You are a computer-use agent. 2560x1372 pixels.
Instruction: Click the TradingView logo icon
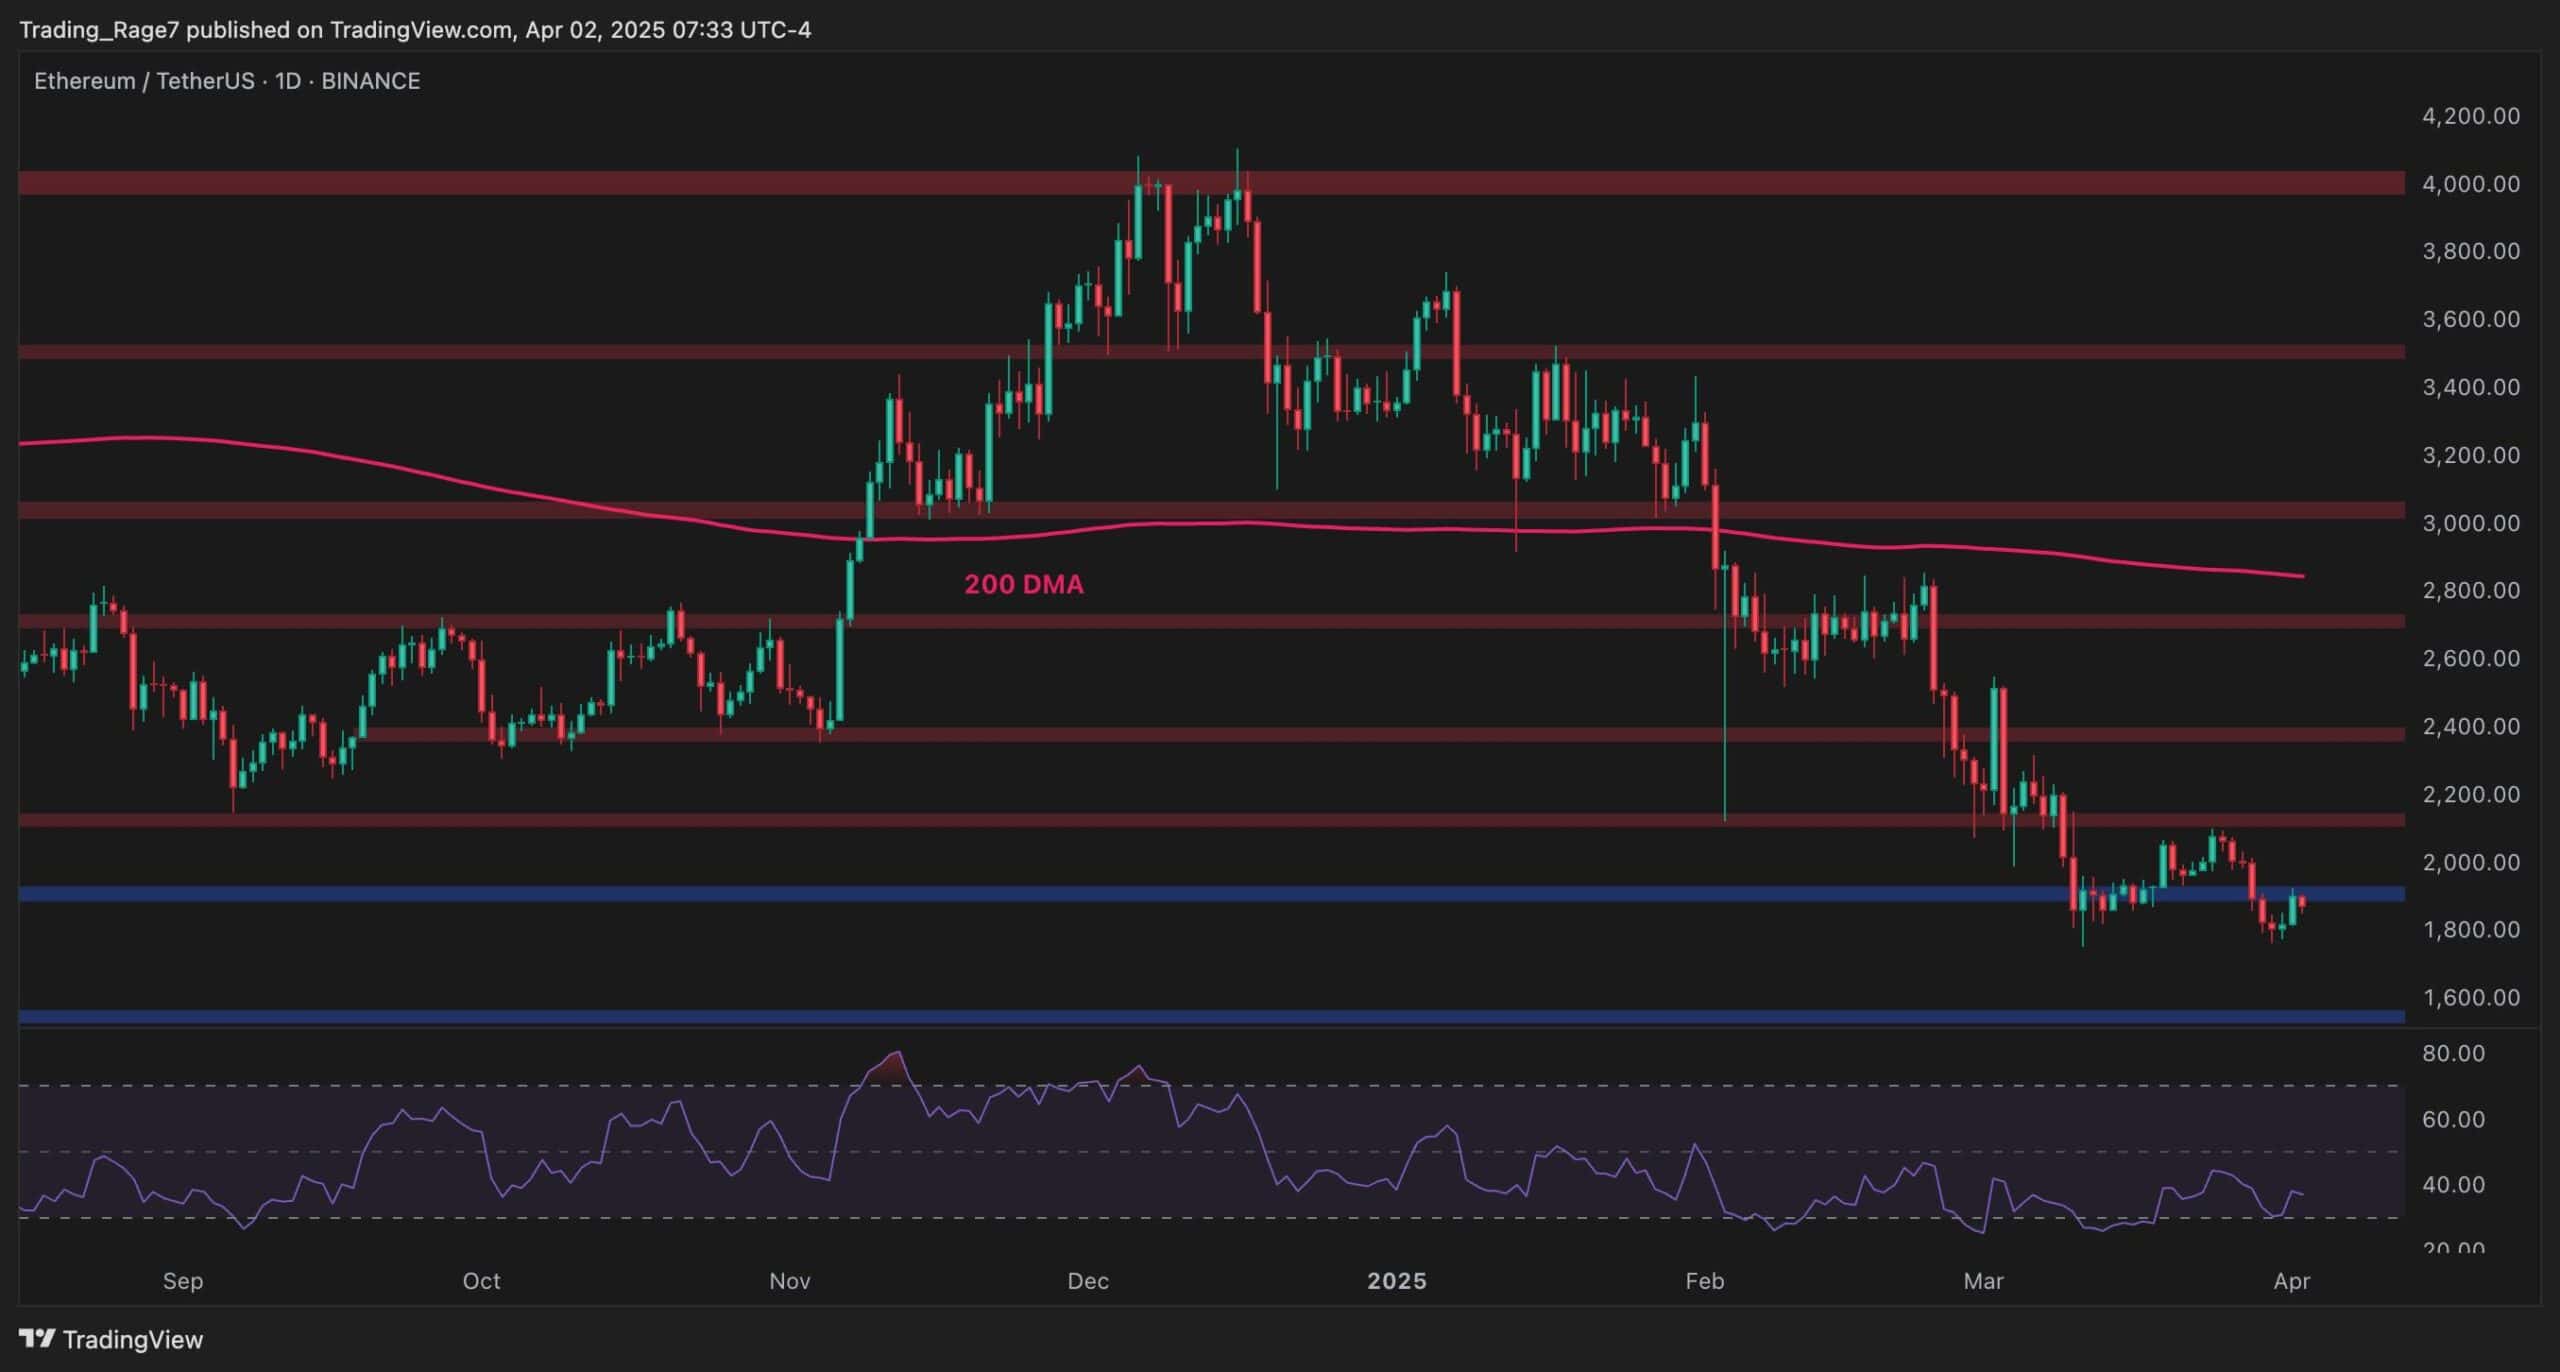(37, 1338)
